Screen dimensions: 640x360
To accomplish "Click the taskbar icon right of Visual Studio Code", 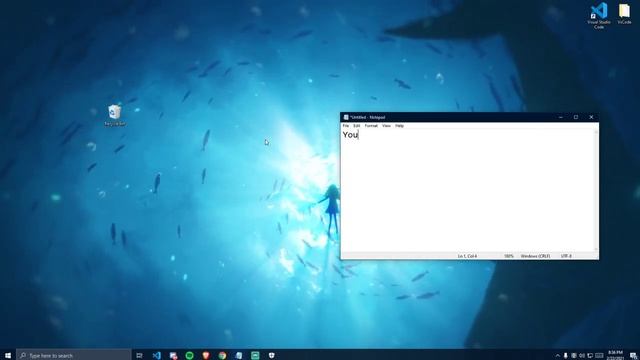I will point(173,356).
